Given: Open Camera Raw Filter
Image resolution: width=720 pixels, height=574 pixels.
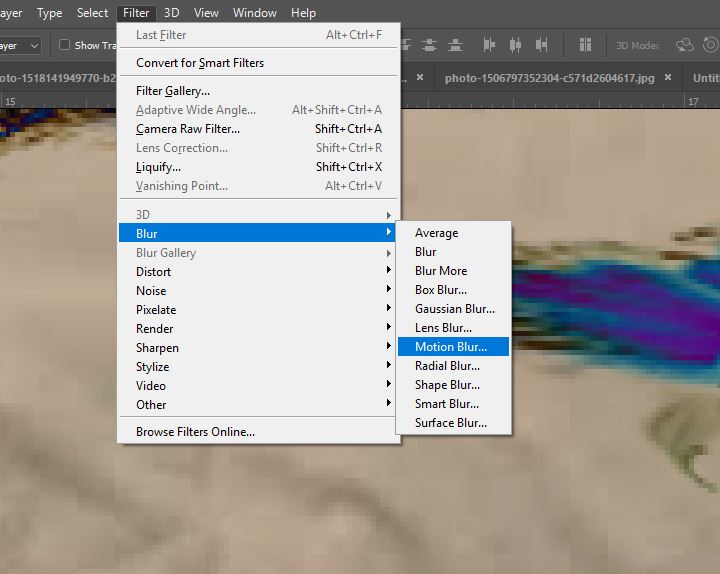Looking at the screenshot, I should click(259, 129).
